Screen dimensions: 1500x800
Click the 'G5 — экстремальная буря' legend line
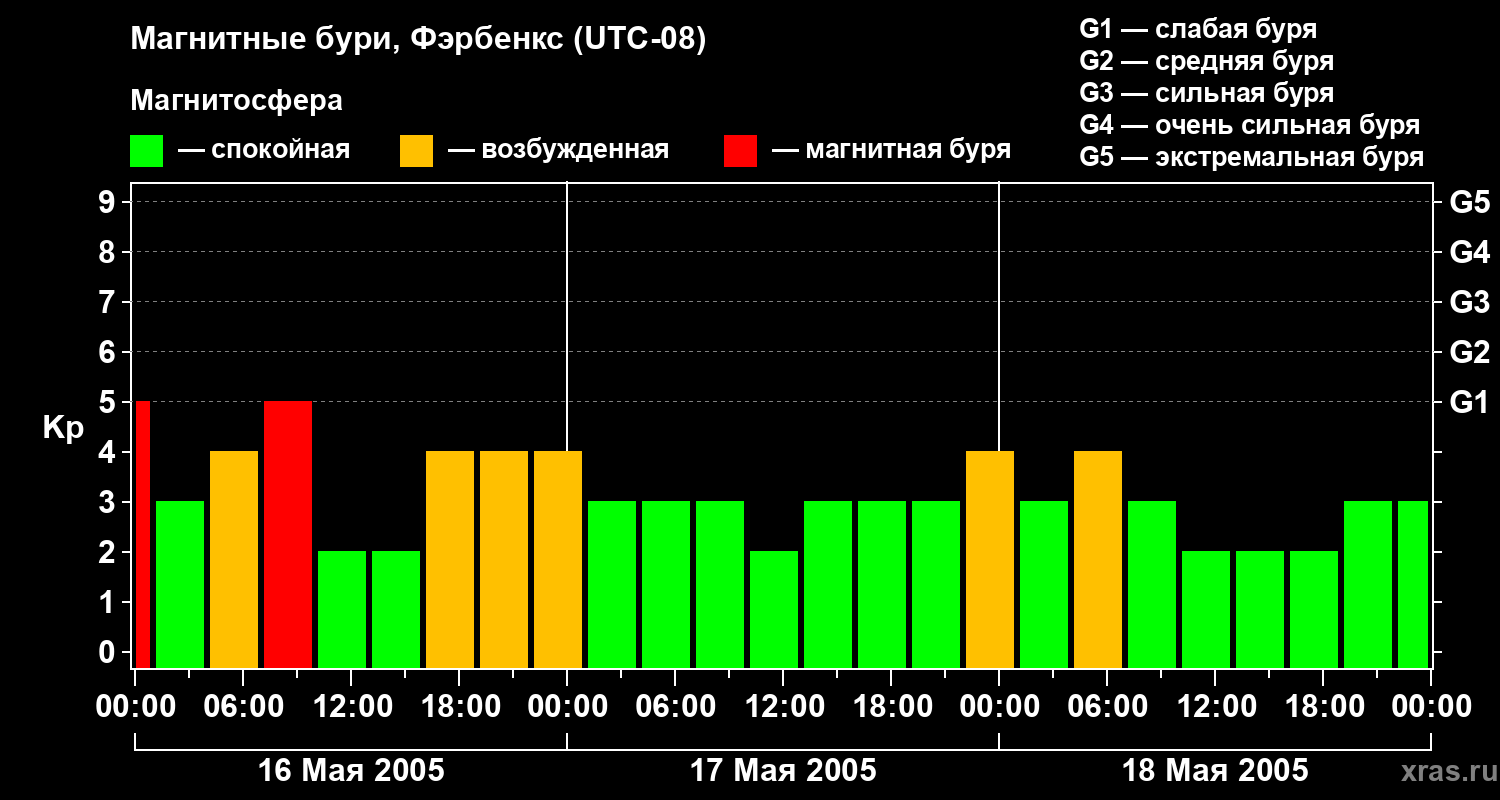click(x=1251, y=157)
